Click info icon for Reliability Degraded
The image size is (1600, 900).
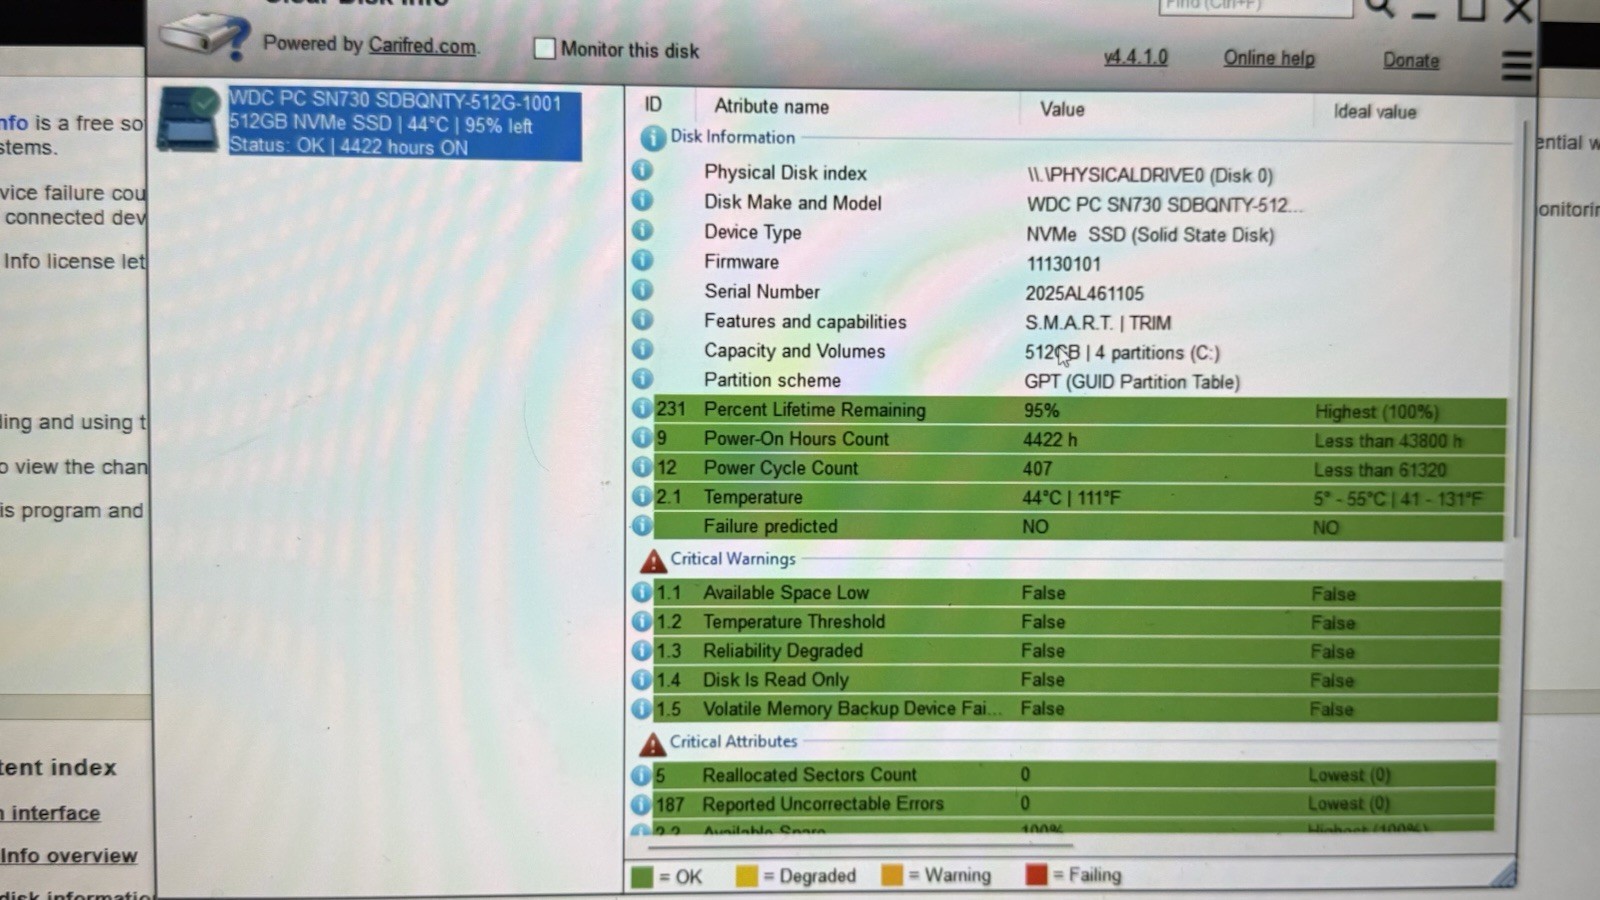[642, 650]
